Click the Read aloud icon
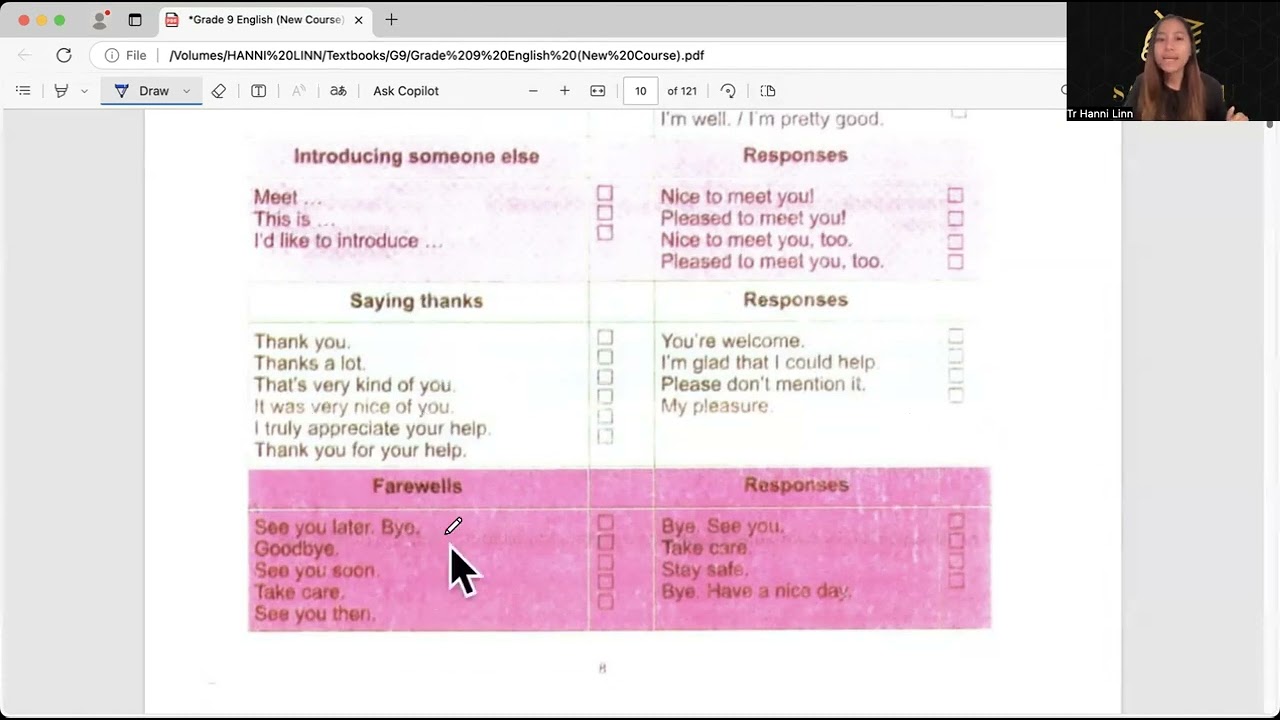The image size is (1280, 720). click(298, 91)
